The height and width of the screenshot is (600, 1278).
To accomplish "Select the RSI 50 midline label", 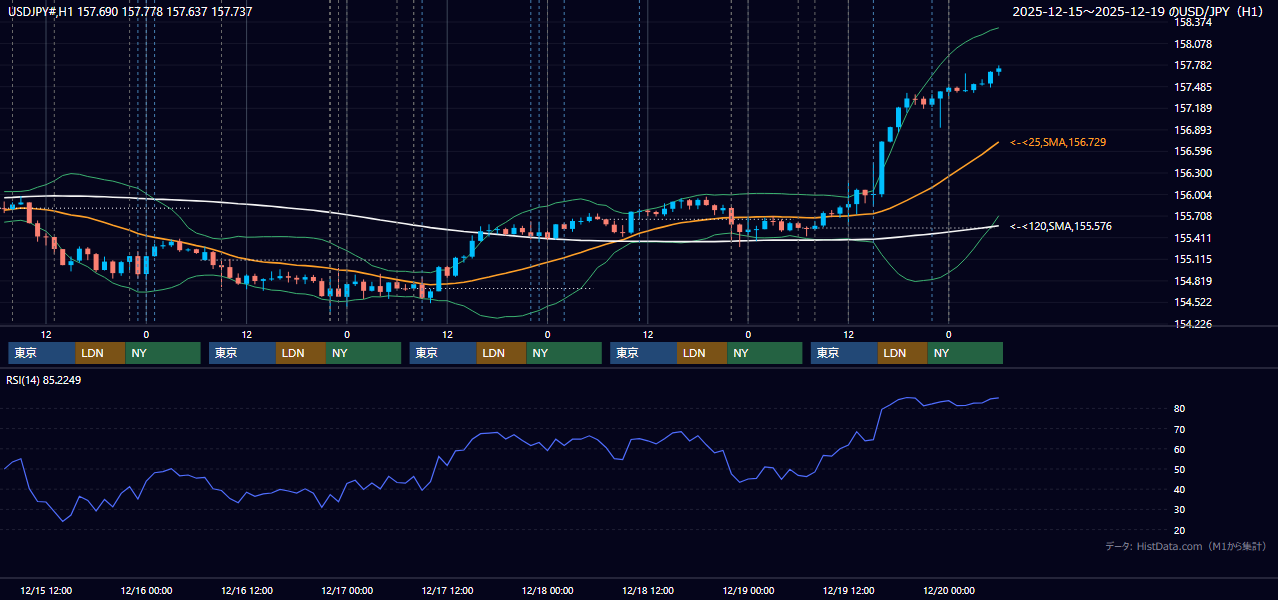I will pyautogui.click(x=1180, y=469).
